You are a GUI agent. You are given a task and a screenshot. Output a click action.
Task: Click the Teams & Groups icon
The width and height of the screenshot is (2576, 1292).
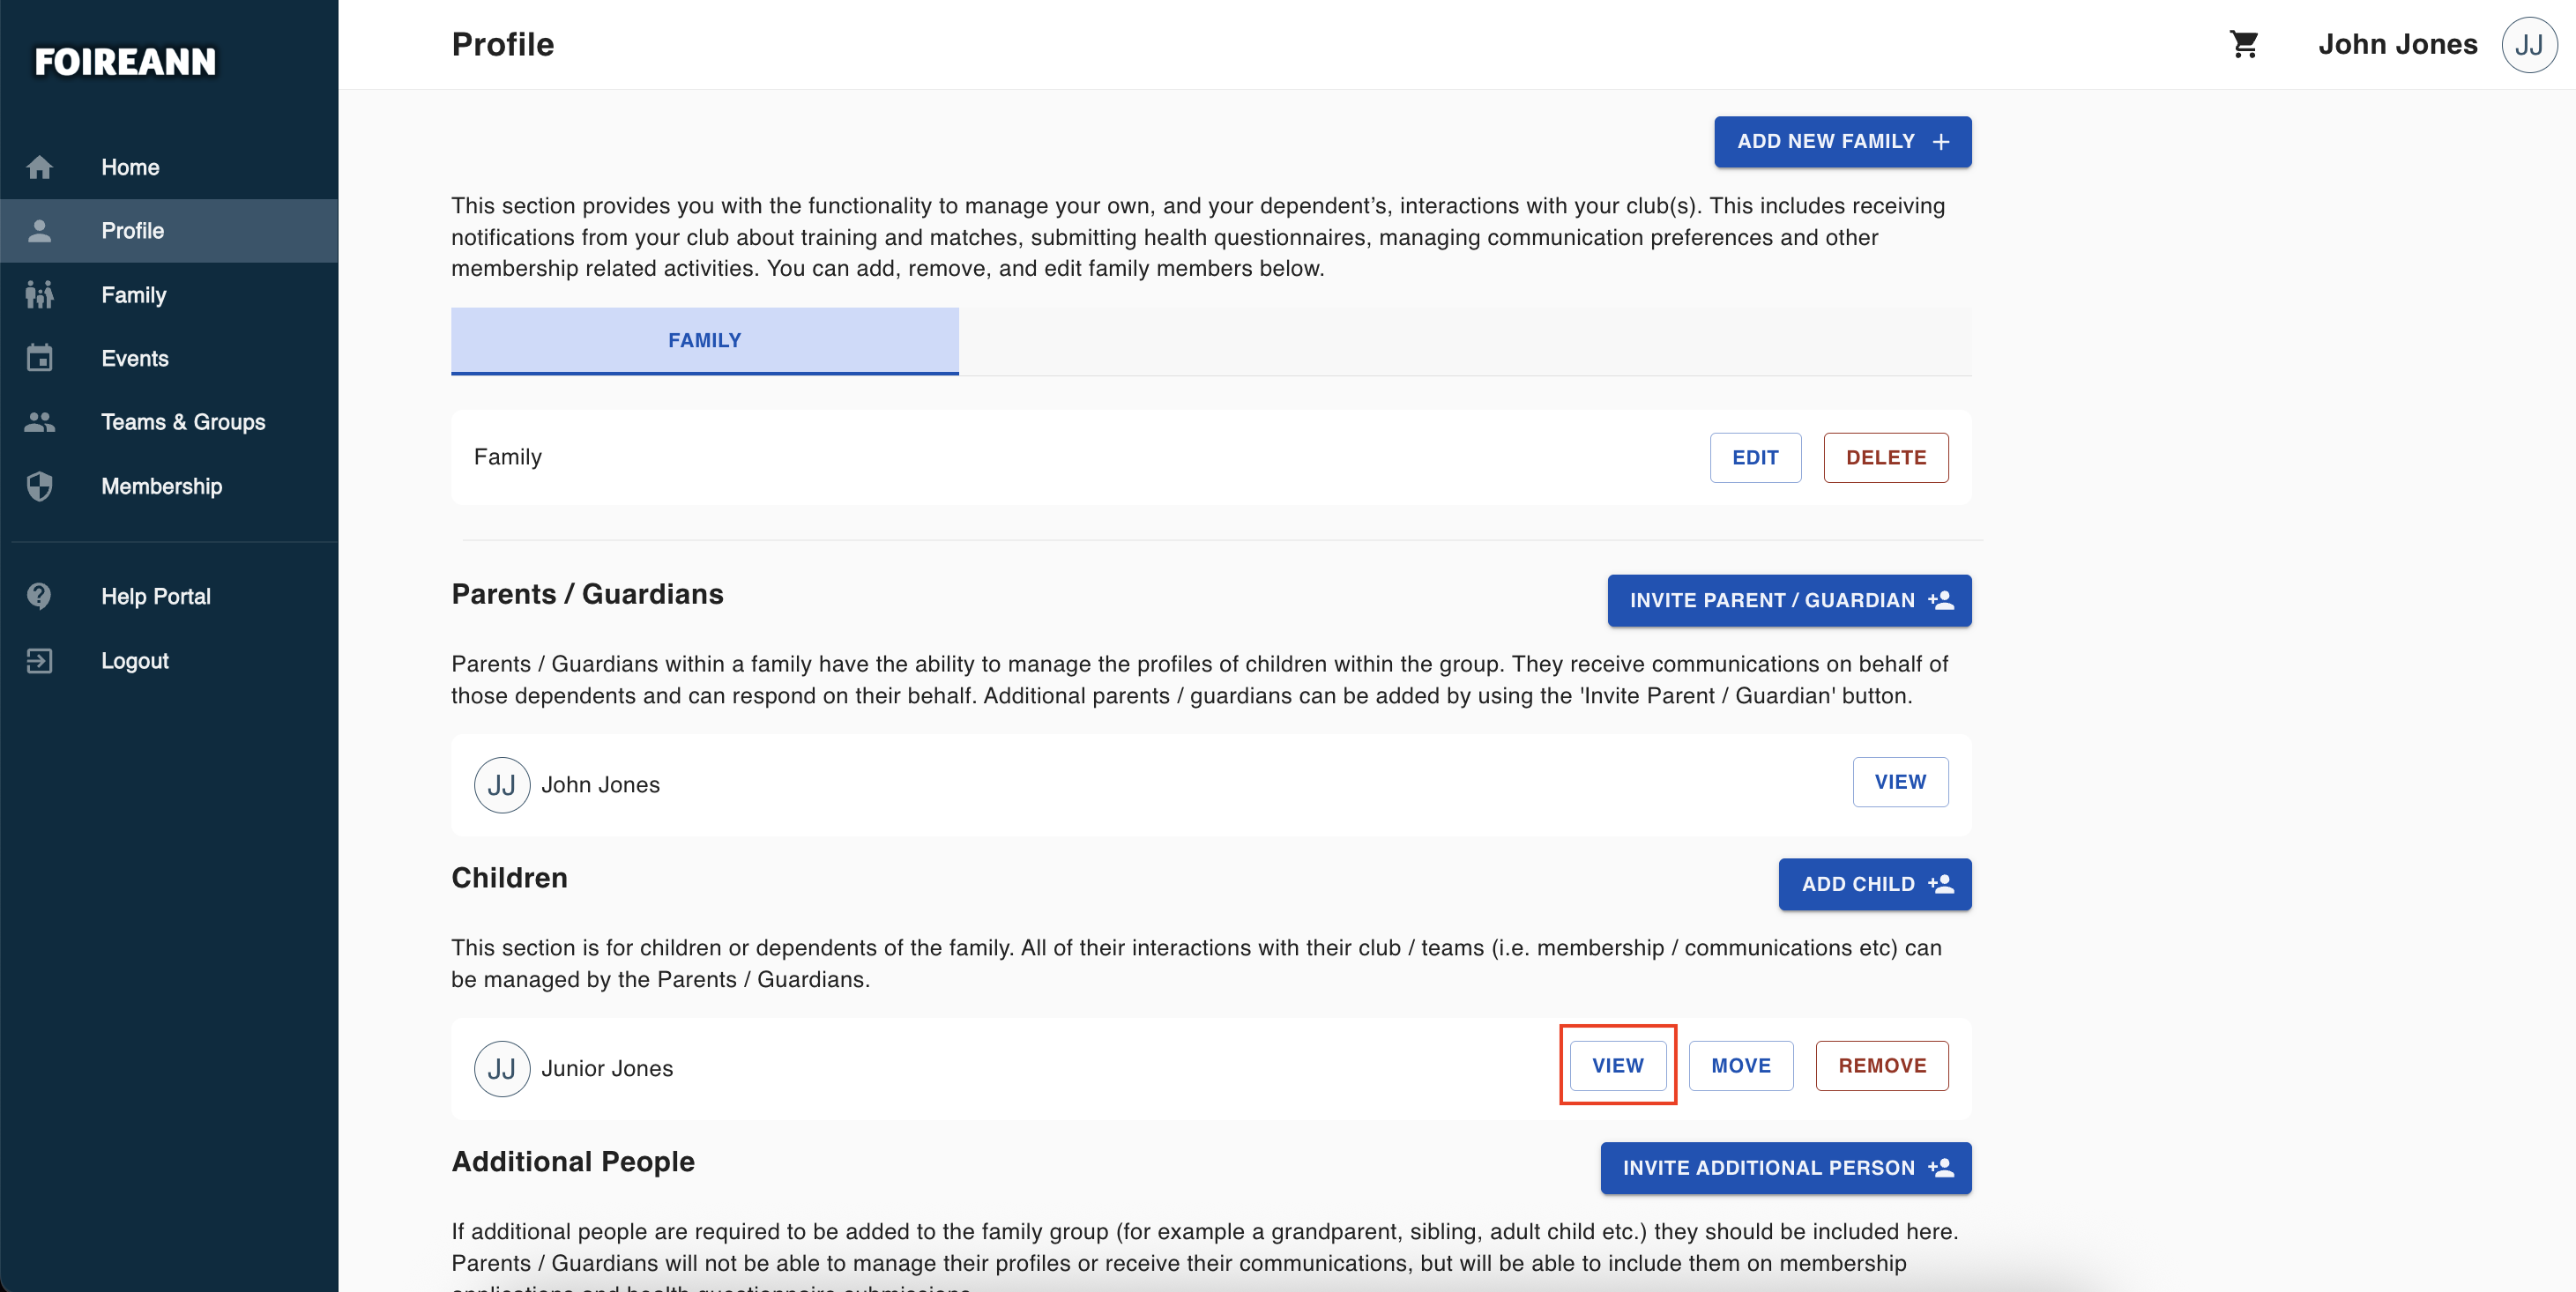coord(39,422)
